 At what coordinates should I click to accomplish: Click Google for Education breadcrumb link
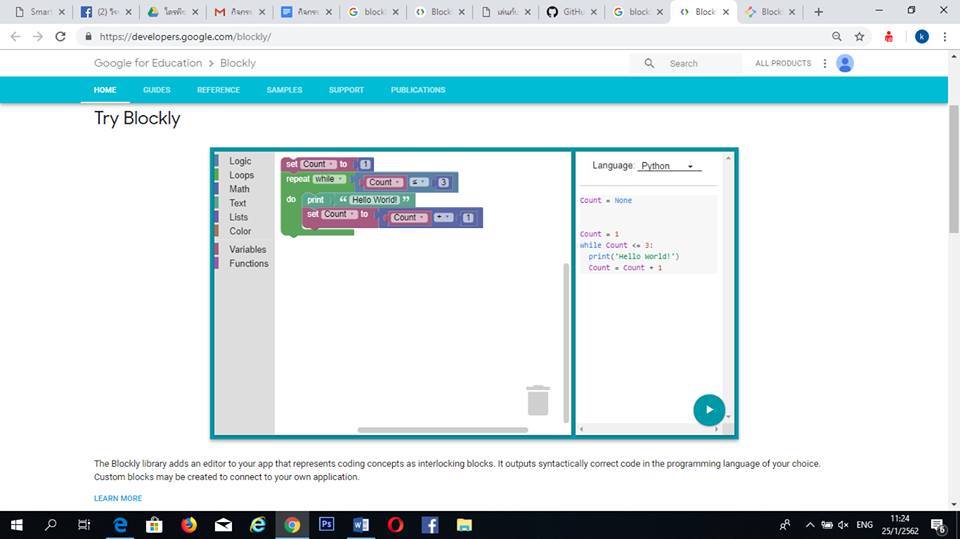(x=148, y=63)
